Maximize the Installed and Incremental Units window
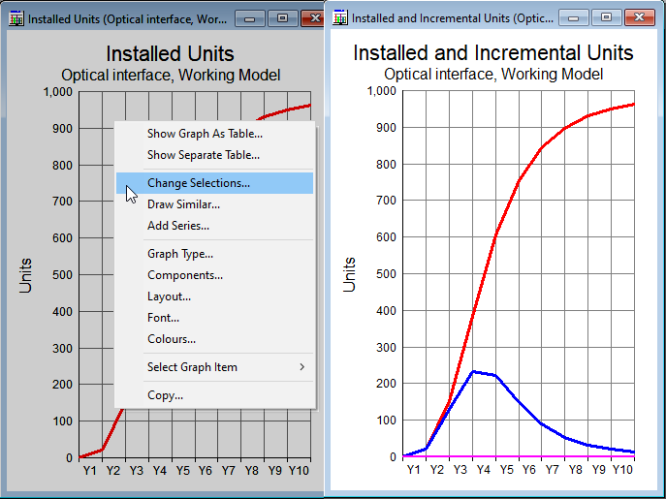Image resolution: width=666 pixels, height=499 pixels. [x=603, y=17]
